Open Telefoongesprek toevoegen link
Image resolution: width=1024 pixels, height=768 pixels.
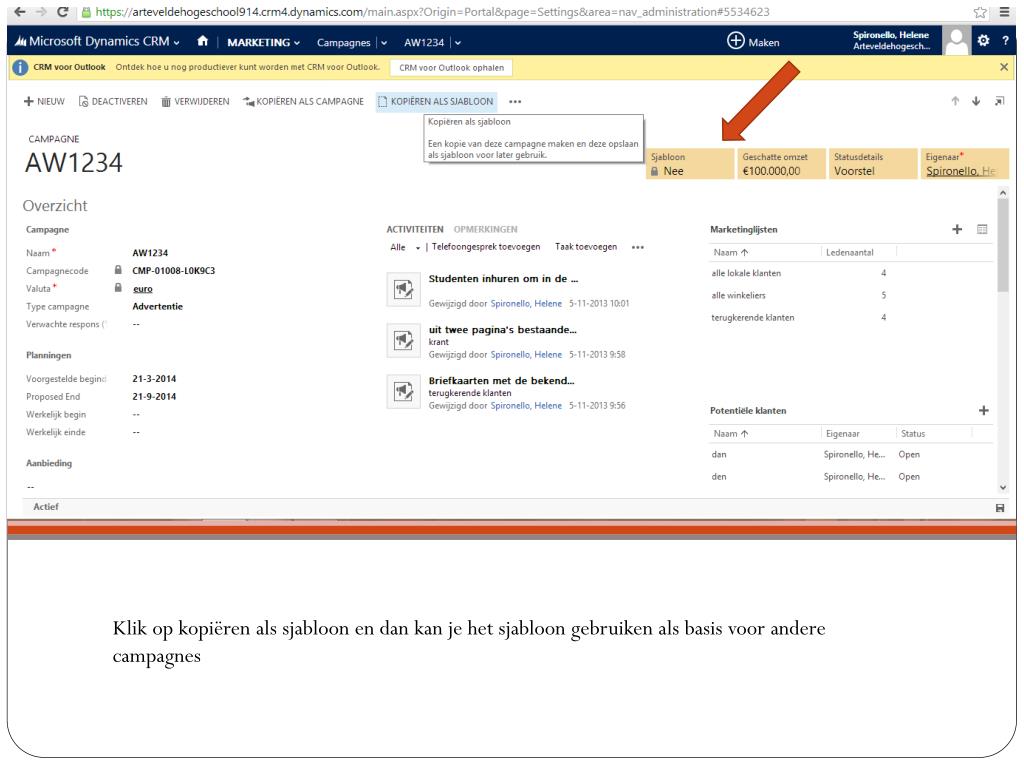pyautogui.click(x=486, y=247)
